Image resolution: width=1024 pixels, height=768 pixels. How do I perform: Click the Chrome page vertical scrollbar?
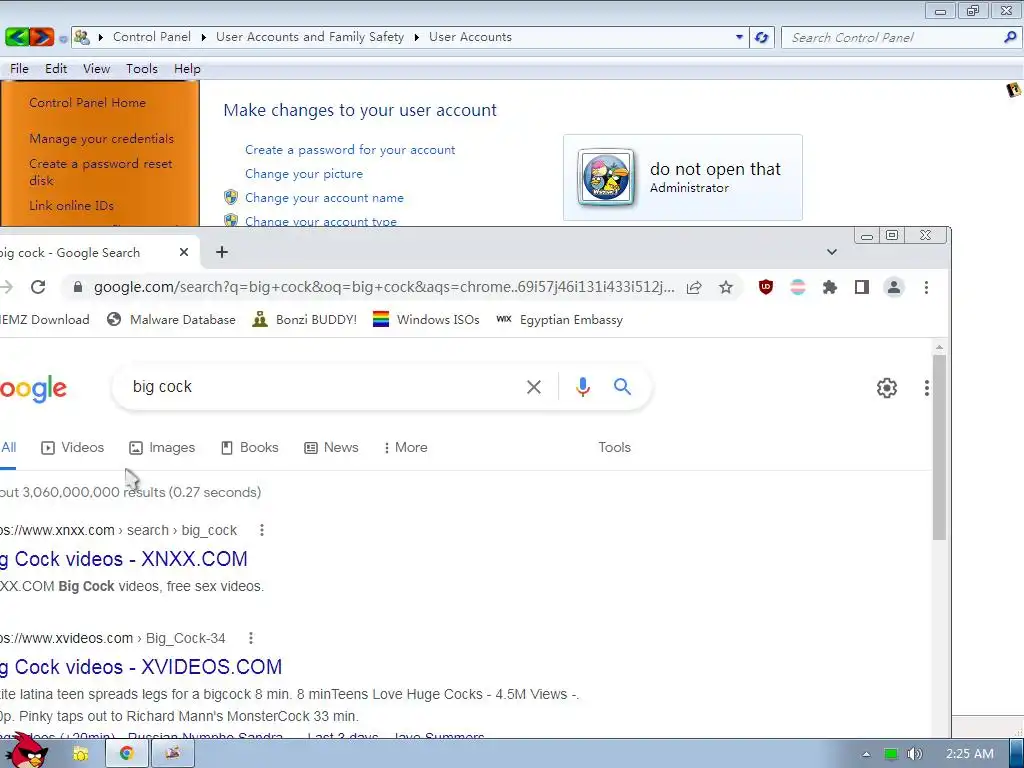coord(939,447)
